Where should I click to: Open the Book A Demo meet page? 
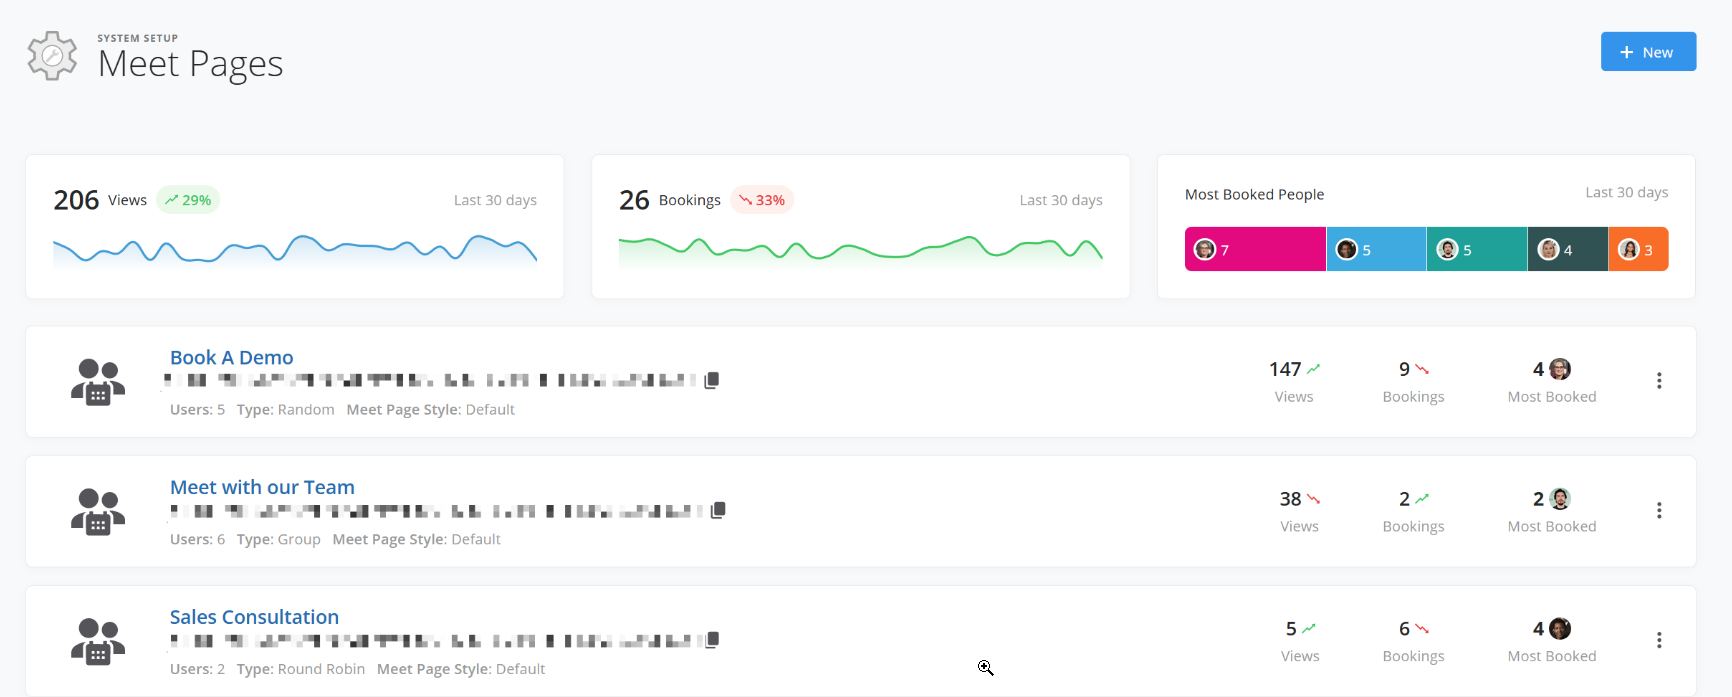(x=231, y=358)
